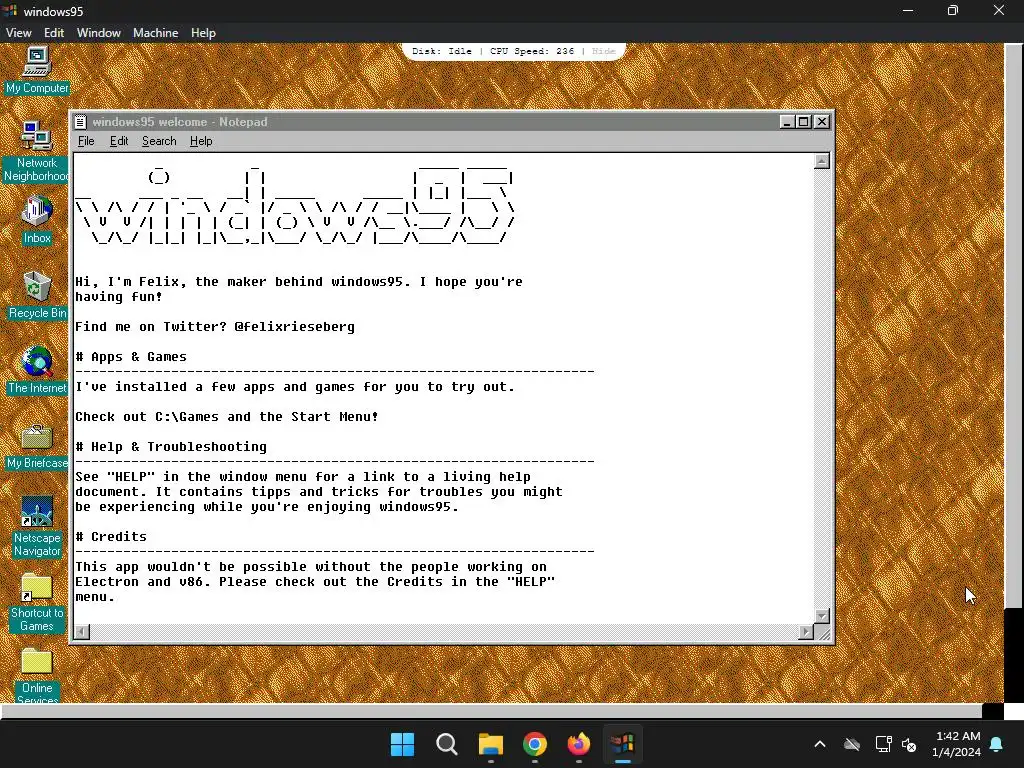The height and width of the screenshot is (768, 1024).
Task: Maximize the Notepad window
Action: pyautogui.click(x=804, y=122)
